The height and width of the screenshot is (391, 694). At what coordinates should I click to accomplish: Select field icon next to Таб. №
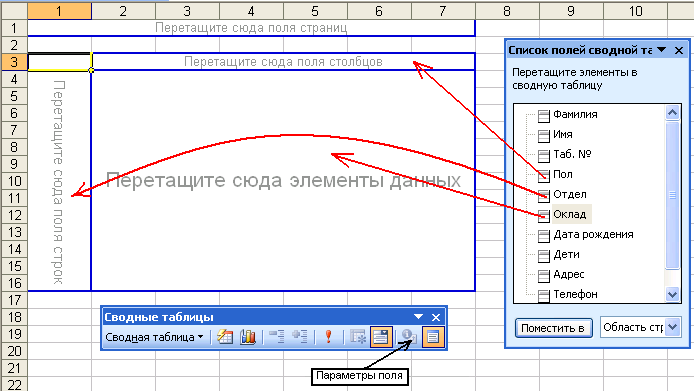(x=544, y=156)
